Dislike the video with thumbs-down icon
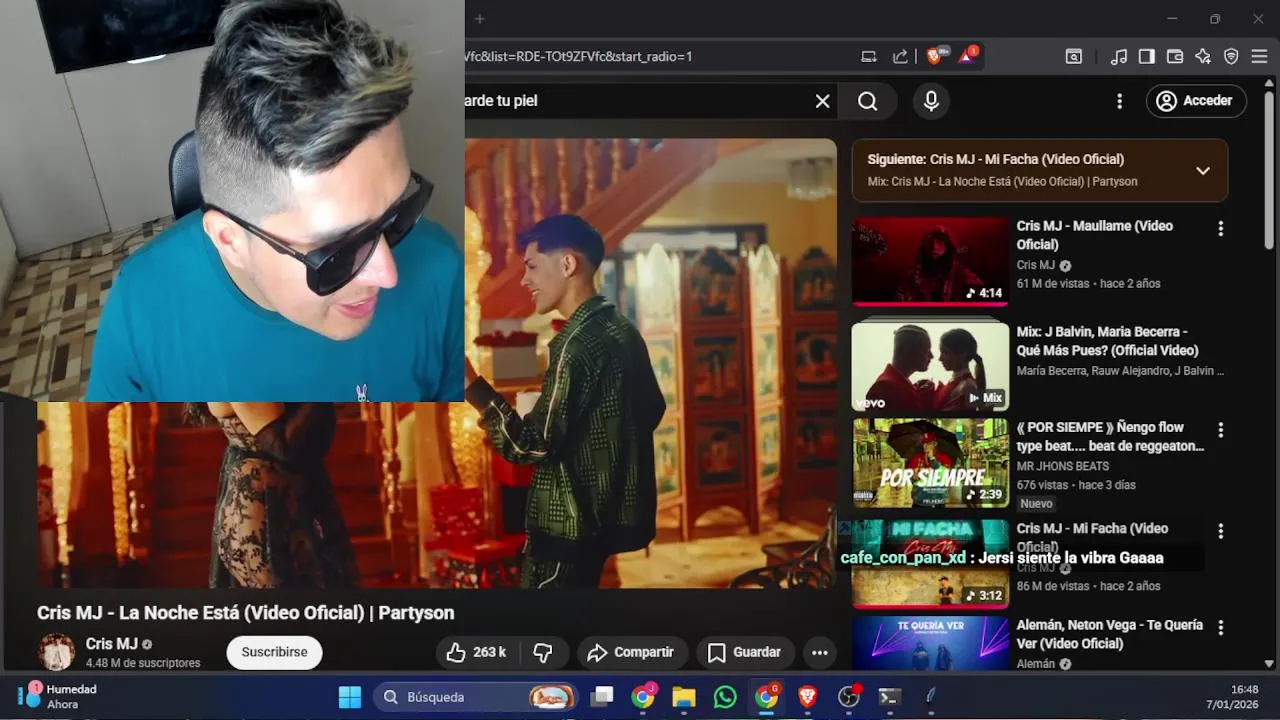This screenshot has height=720, width=1280. (543, 652)
